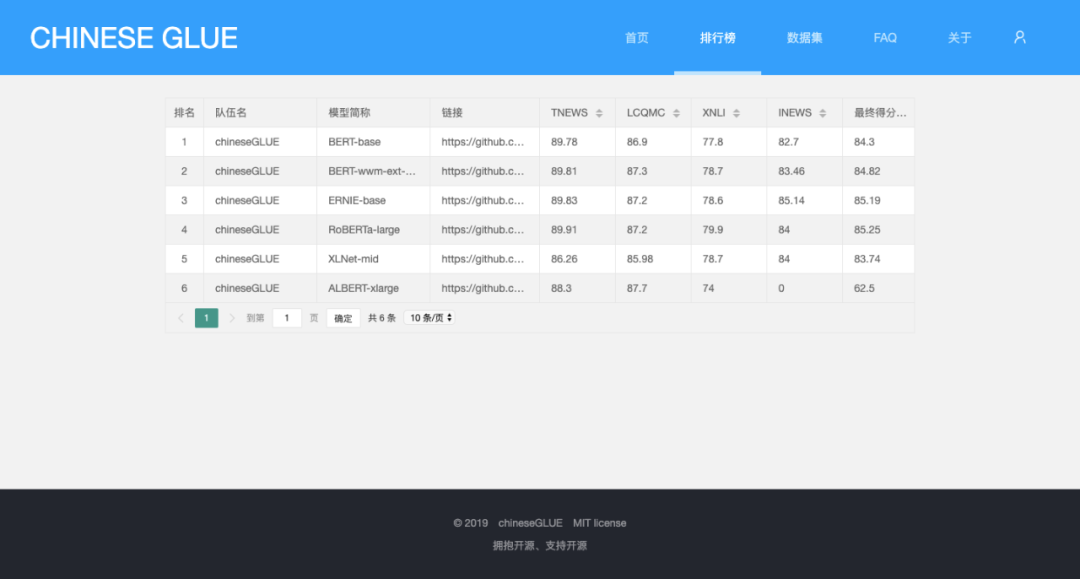Sort by XNLI column arrows

736,113
